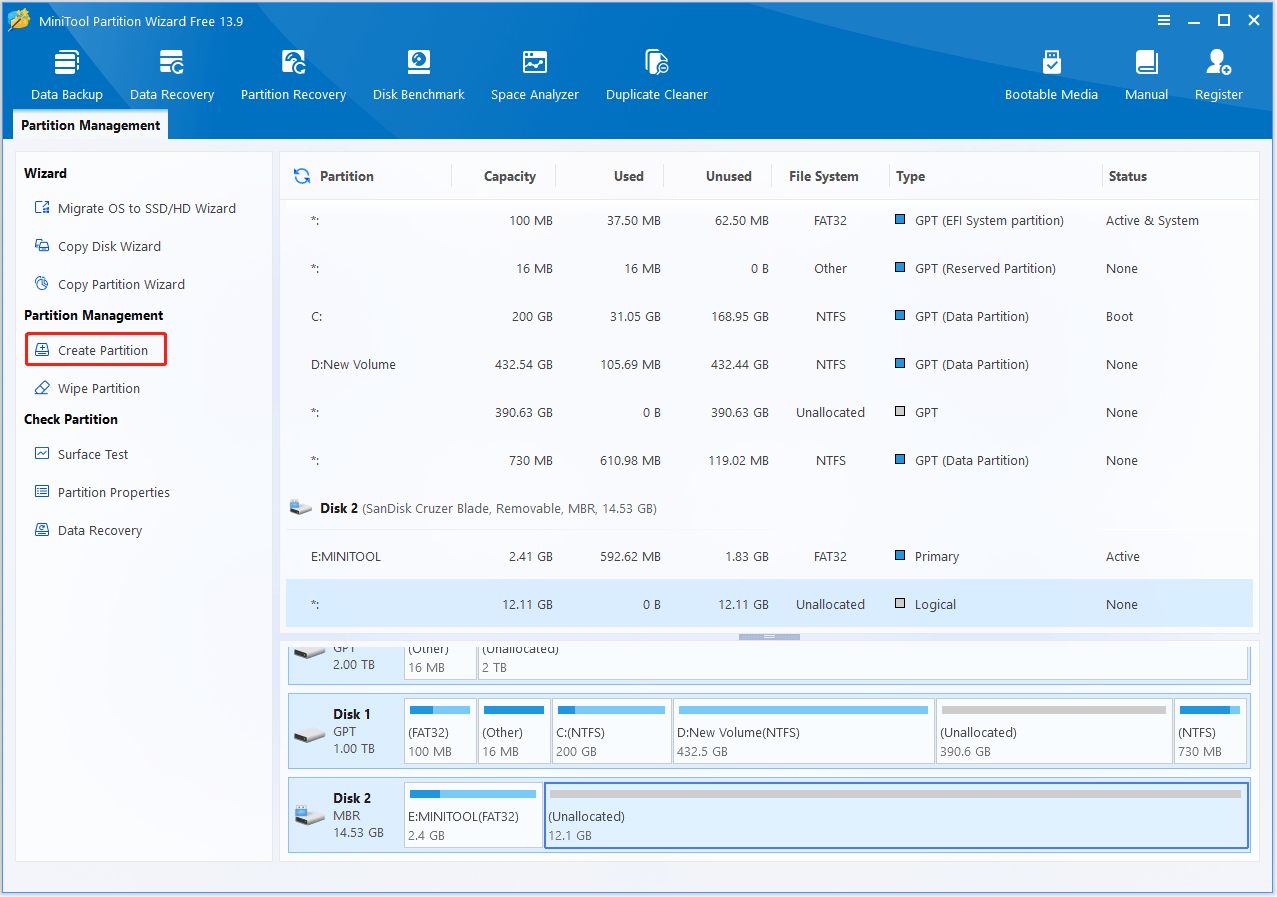Start Migrate OS to SSD/HD Wizard
This screenshot has width=1277, height=897.
coord(136,208)
